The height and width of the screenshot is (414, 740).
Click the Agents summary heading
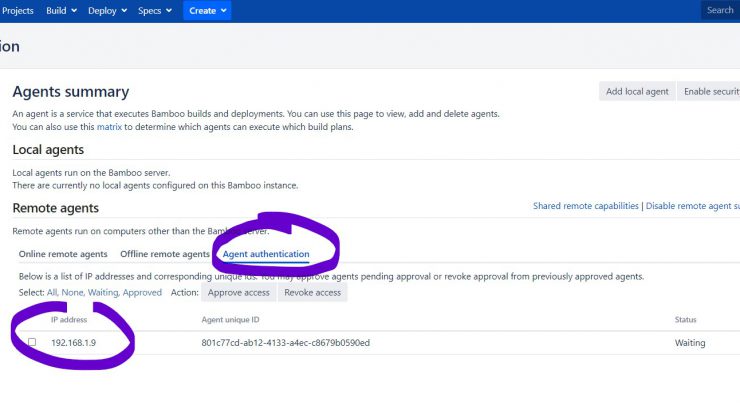point(71,92)
